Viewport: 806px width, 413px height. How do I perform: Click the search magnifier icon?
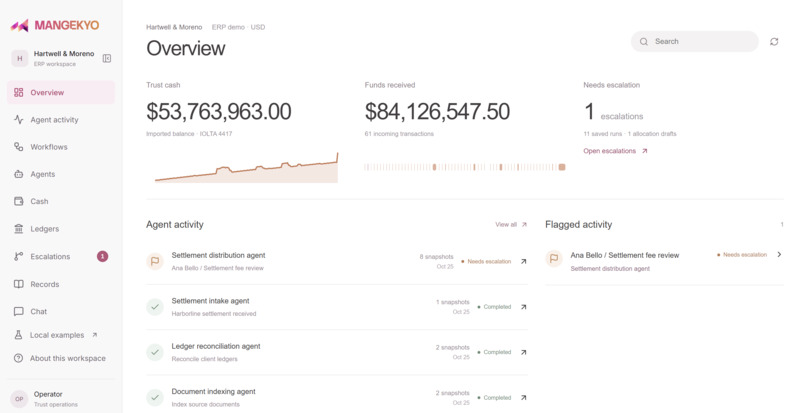[x=644, y=42]
